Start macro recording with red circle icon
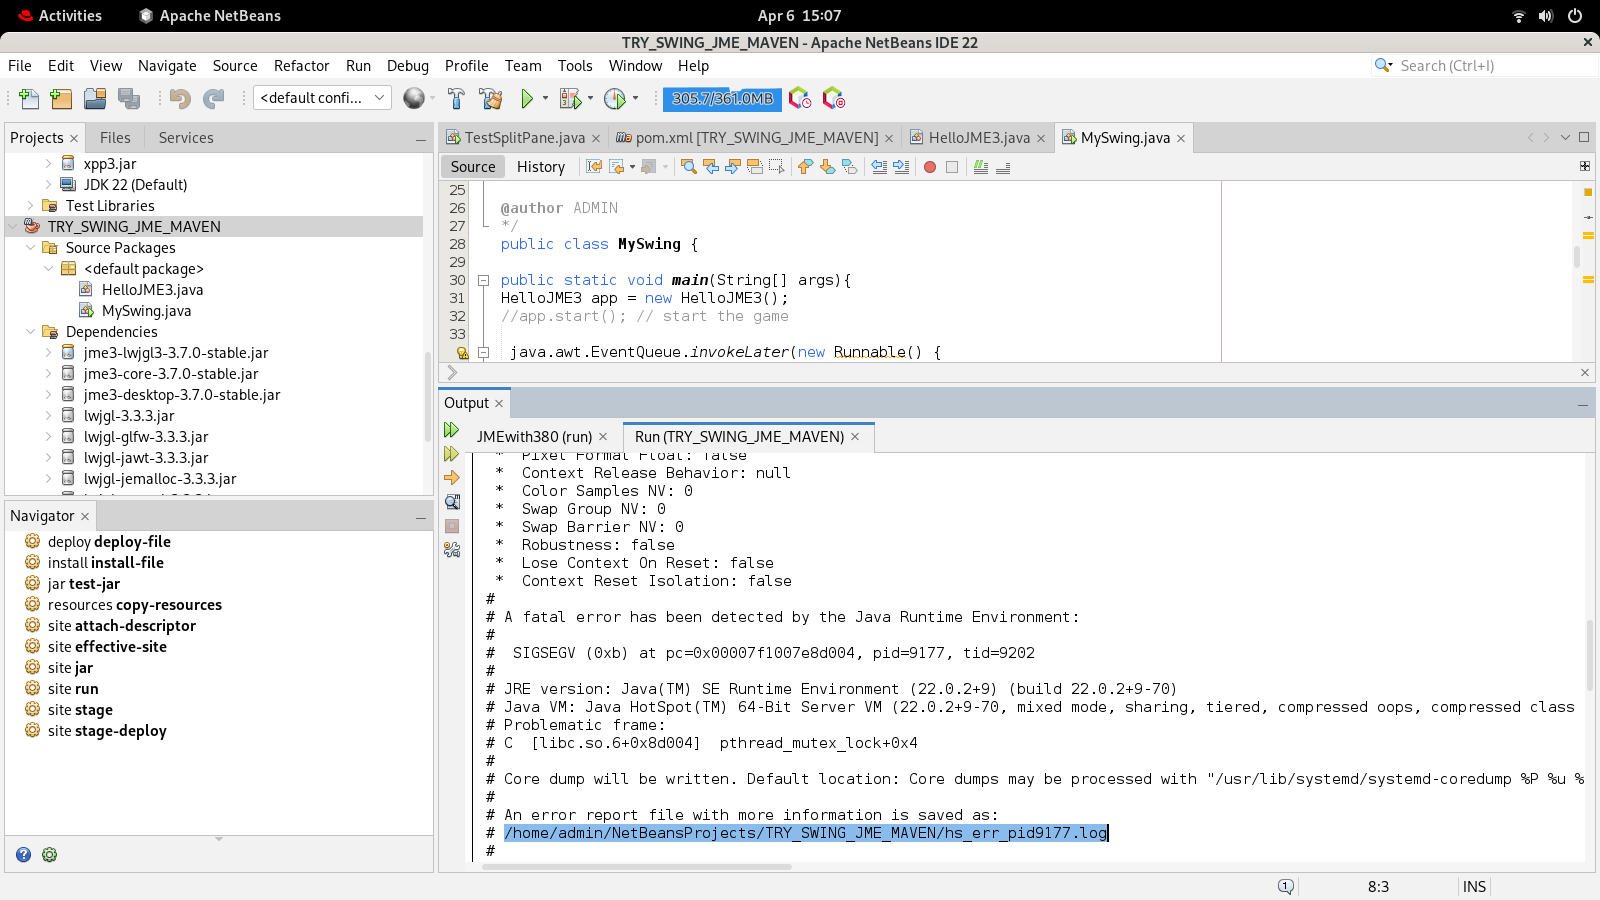This screenshot has height=900, width=1600. pos(930,167)
